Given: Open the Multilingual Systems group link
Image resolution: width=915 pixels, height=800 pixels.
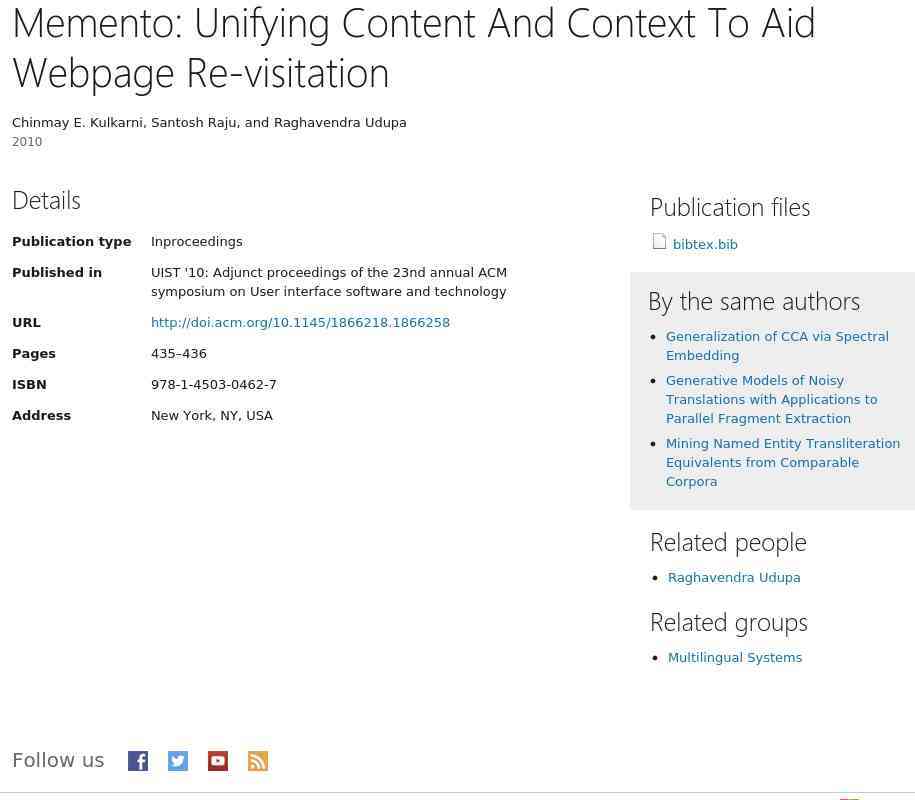Looking at the screenshot, I should 735,658.
